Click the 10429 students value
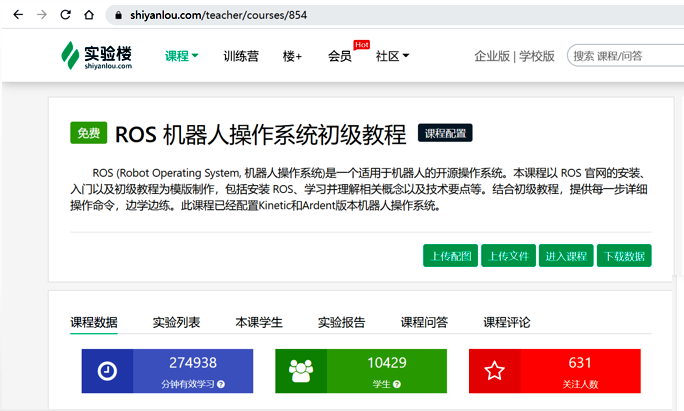Image resolution: width=684 pixels, height=411 pixels. (x=387, y=363)
